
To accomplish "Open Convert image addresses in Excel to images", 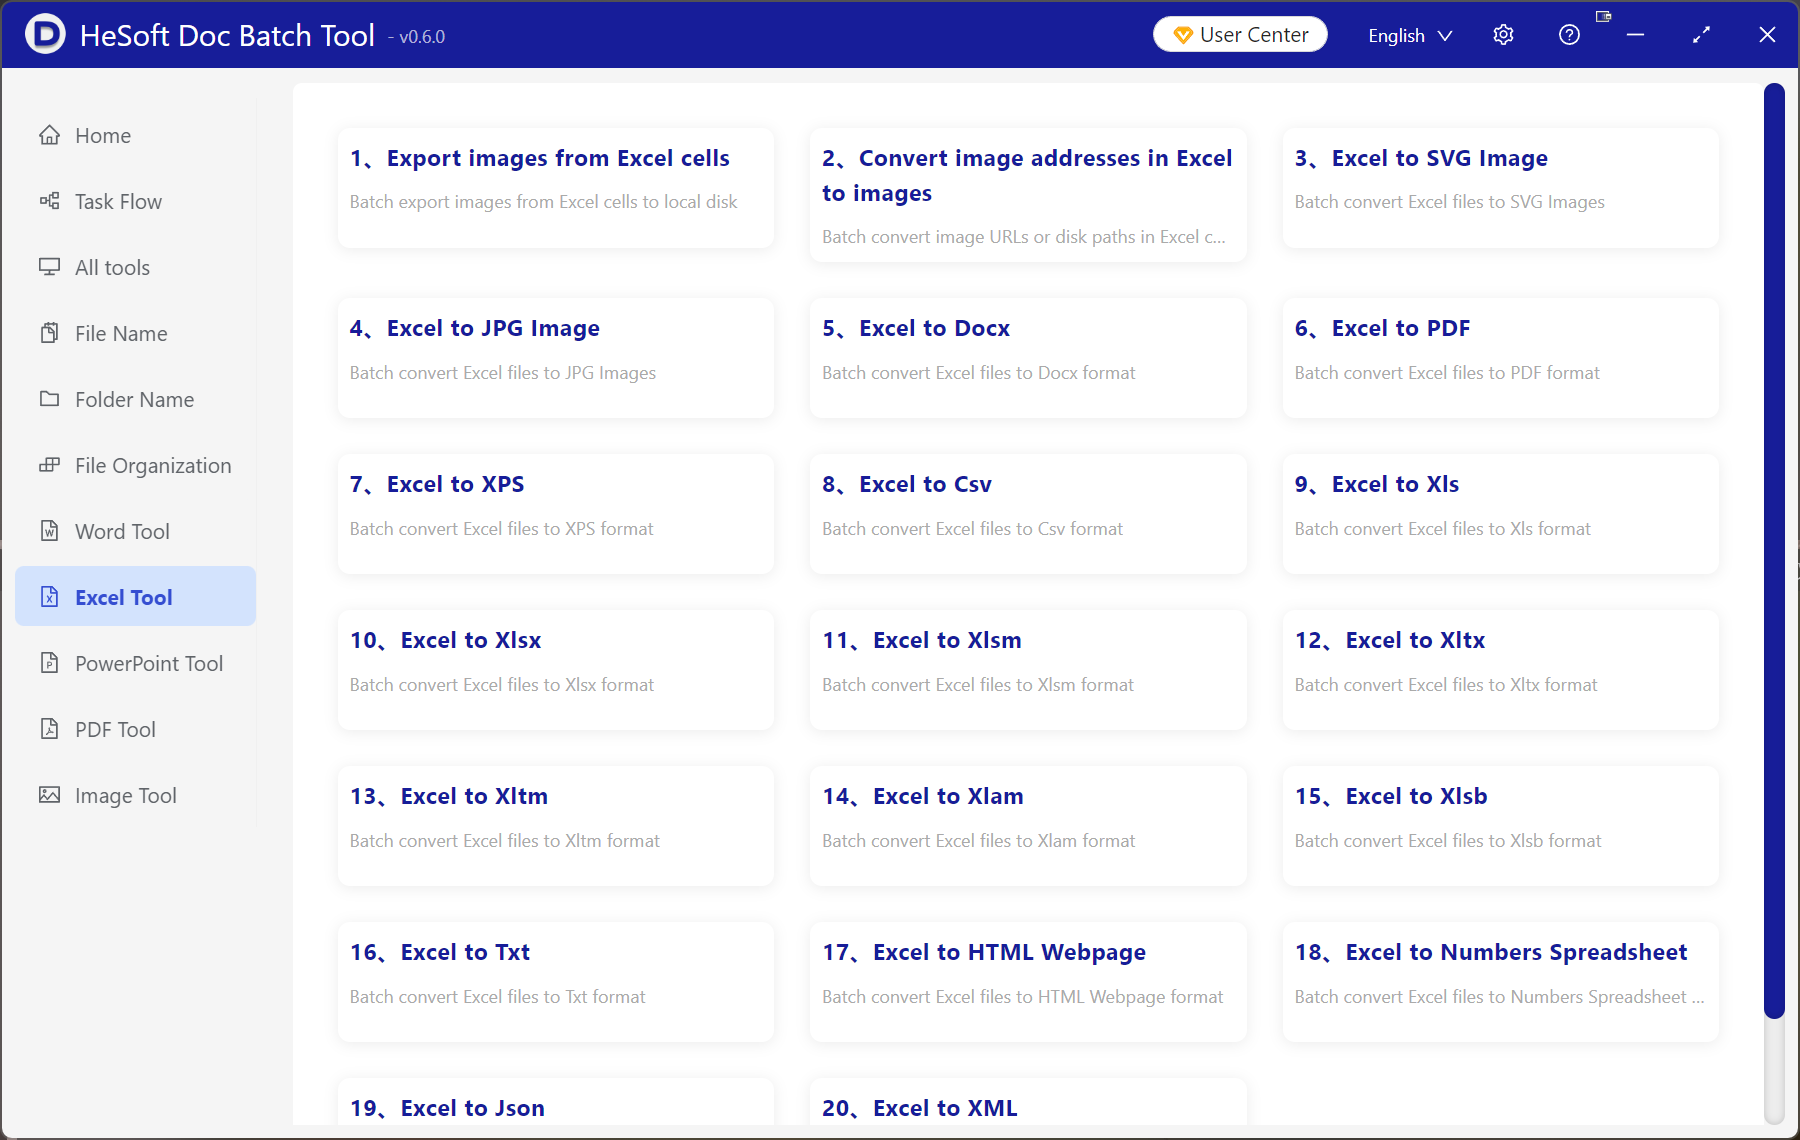I will tap(1028, 195).
